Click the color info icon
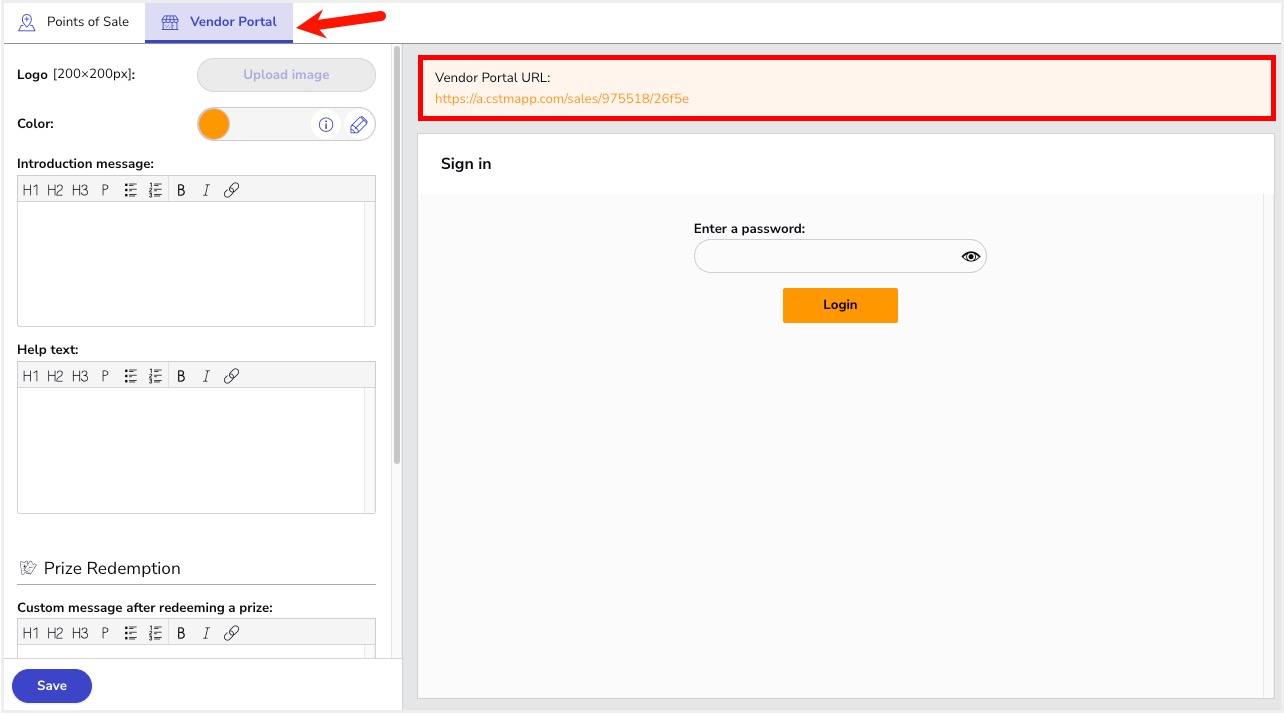This screenshot has height=714, width=1284. (x=326, y=125)
